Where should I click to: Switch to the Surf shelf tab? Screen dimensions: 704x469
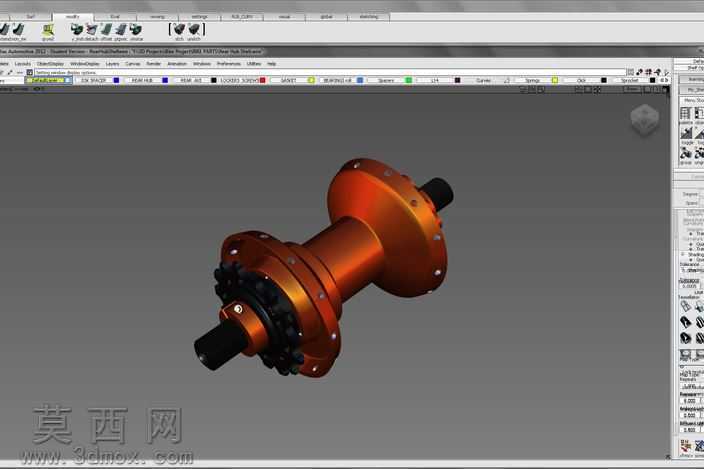31,17
